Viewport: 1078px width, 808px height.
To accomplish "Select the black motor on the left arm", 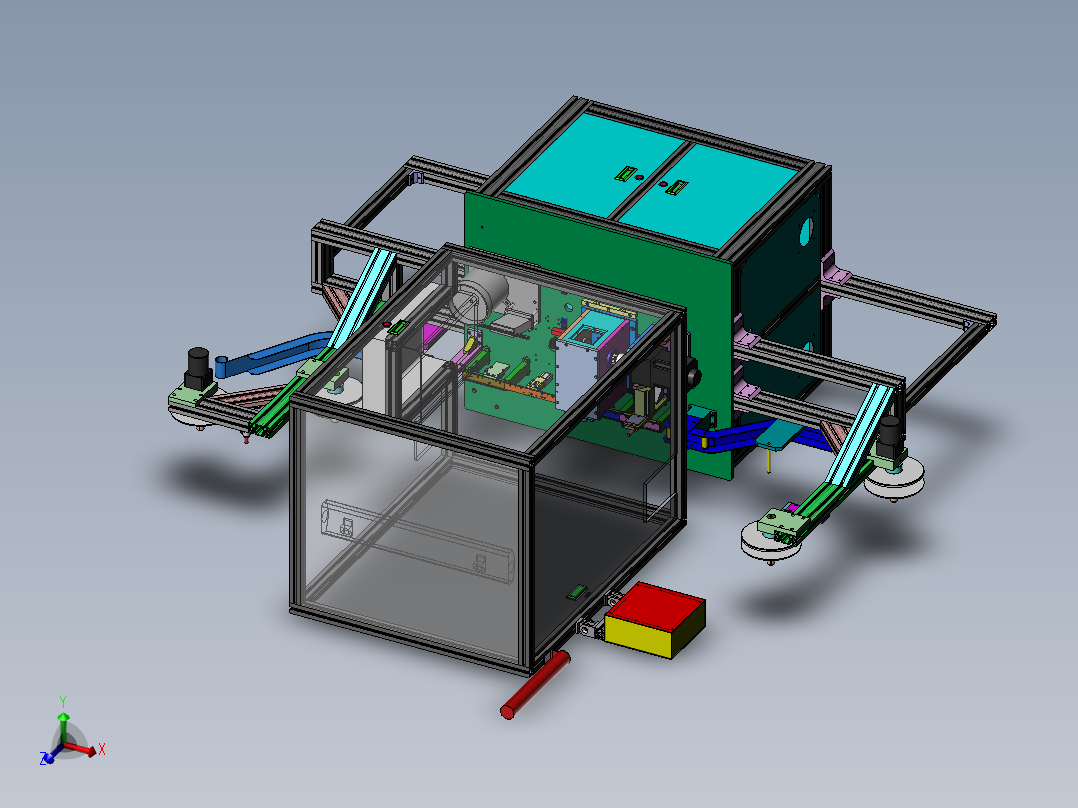I will pyautogui.click(x=198, y=369).
